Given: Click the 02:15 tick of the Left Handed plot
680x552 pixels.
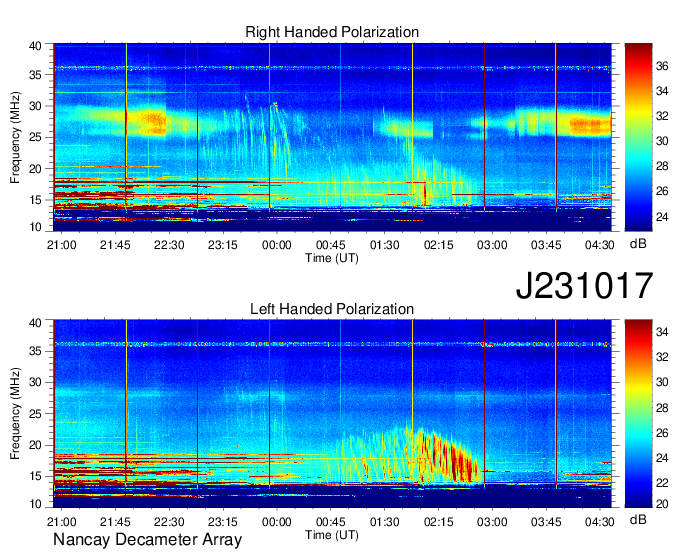Looking at the screenshot, I should coord(438,522).
